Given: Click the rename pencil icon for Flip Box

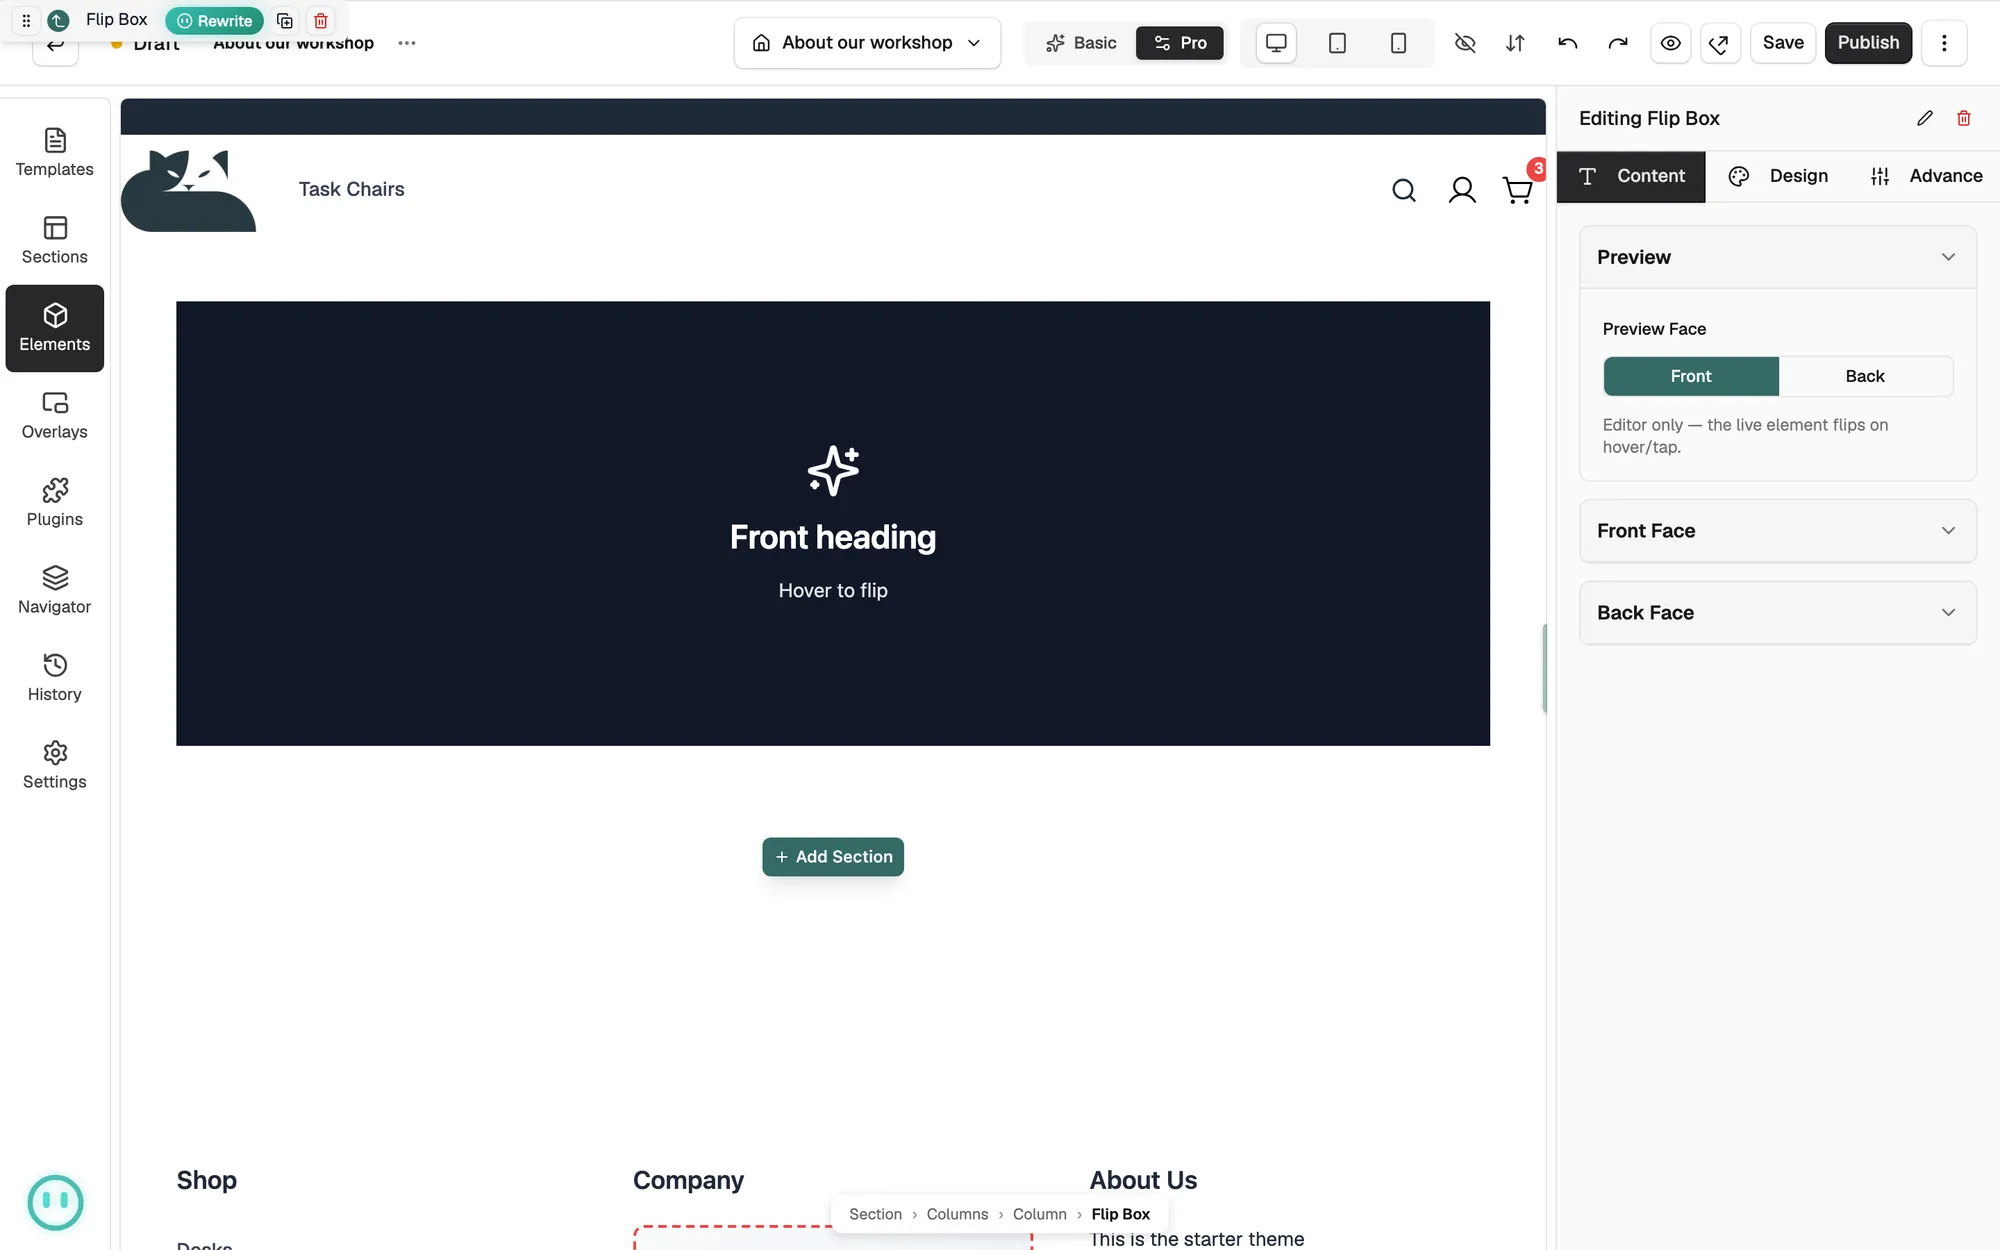Looking at the screenshot, I should coord(1925,118).
